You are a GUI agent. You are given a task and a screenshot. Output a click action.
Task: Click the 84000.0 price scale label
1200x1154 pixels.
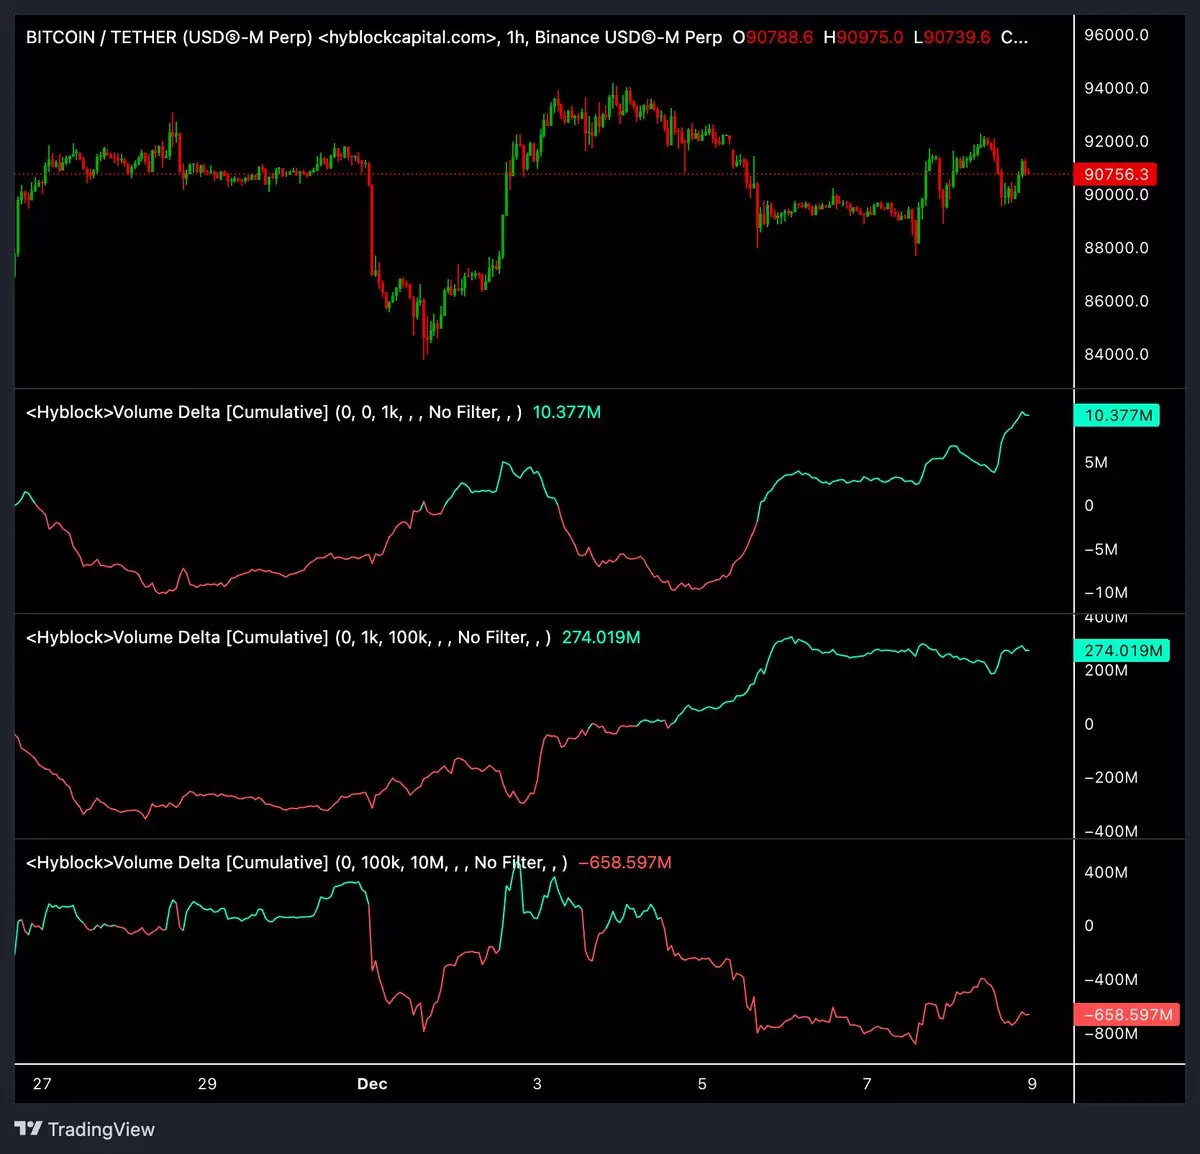pyautogui.click(x=1116, y=354)
